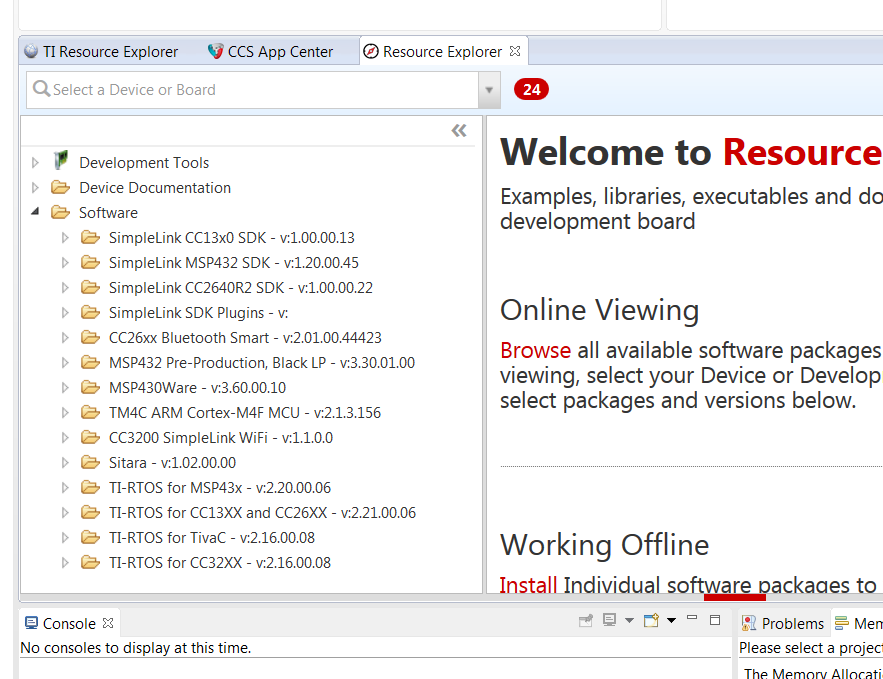883x679 pixels.
Task: Click the CC26xx Bluetooth Smart folder icon
Action: (90, 337)
